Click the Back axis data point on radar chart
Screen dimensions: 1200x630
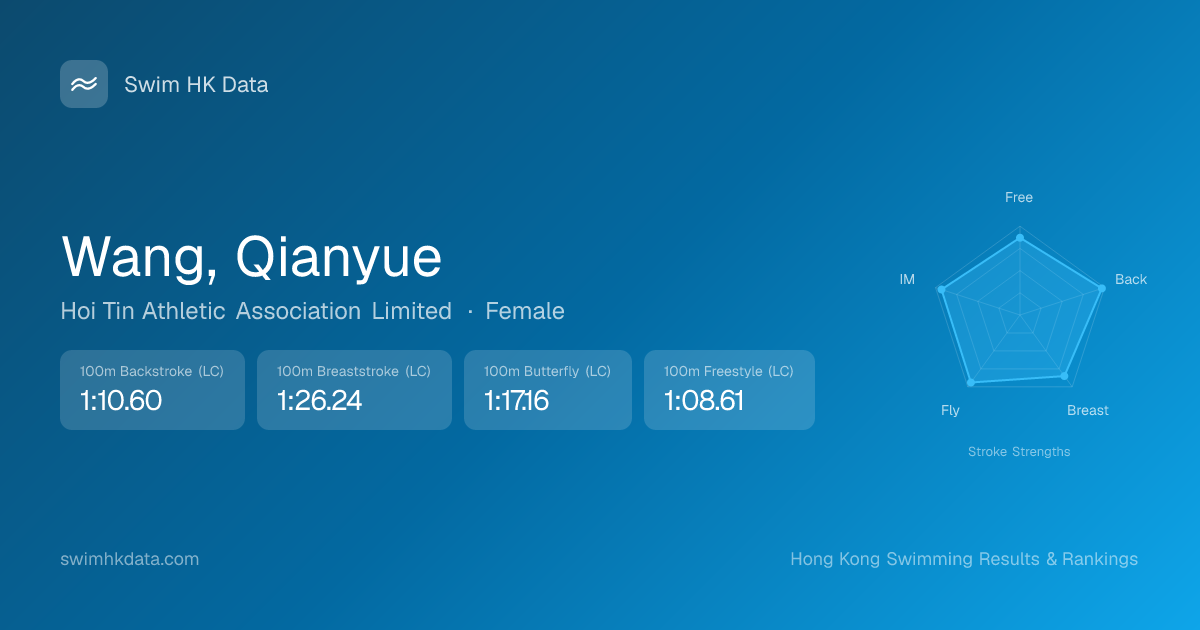[x=1101, y=288]
